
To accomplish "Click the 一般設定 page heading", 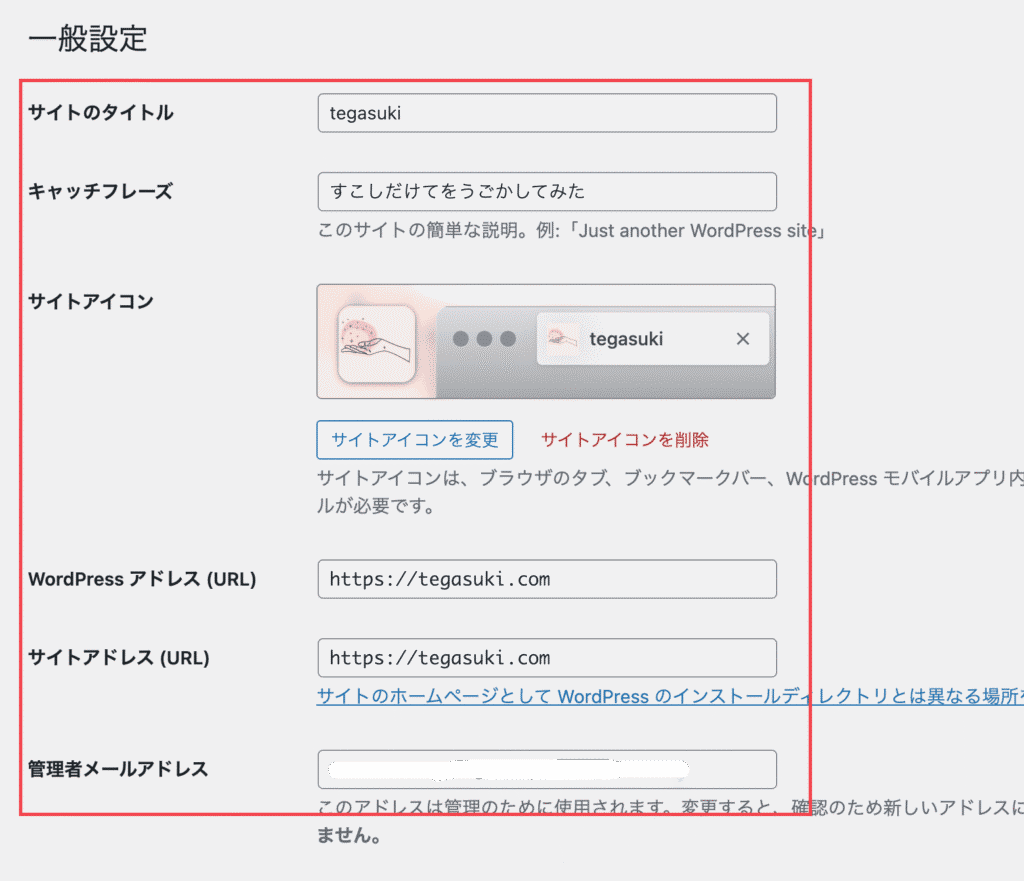I will 88,39.
